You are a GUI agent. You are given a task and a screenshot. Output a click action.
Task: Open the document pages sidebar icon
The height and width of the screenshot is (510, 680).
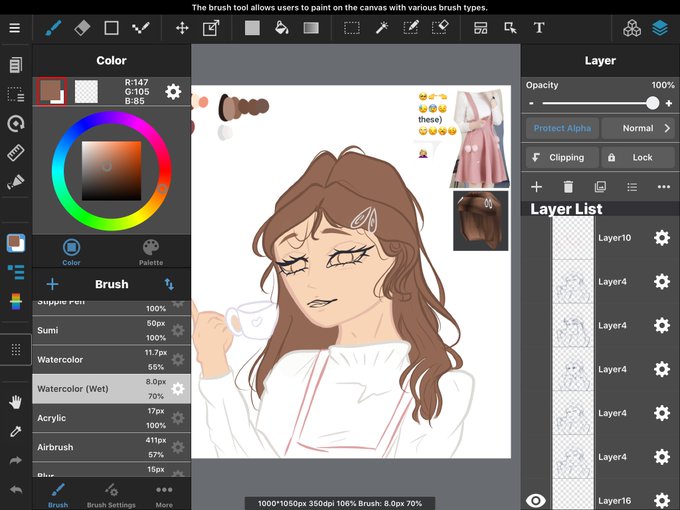tap(16, 65)
